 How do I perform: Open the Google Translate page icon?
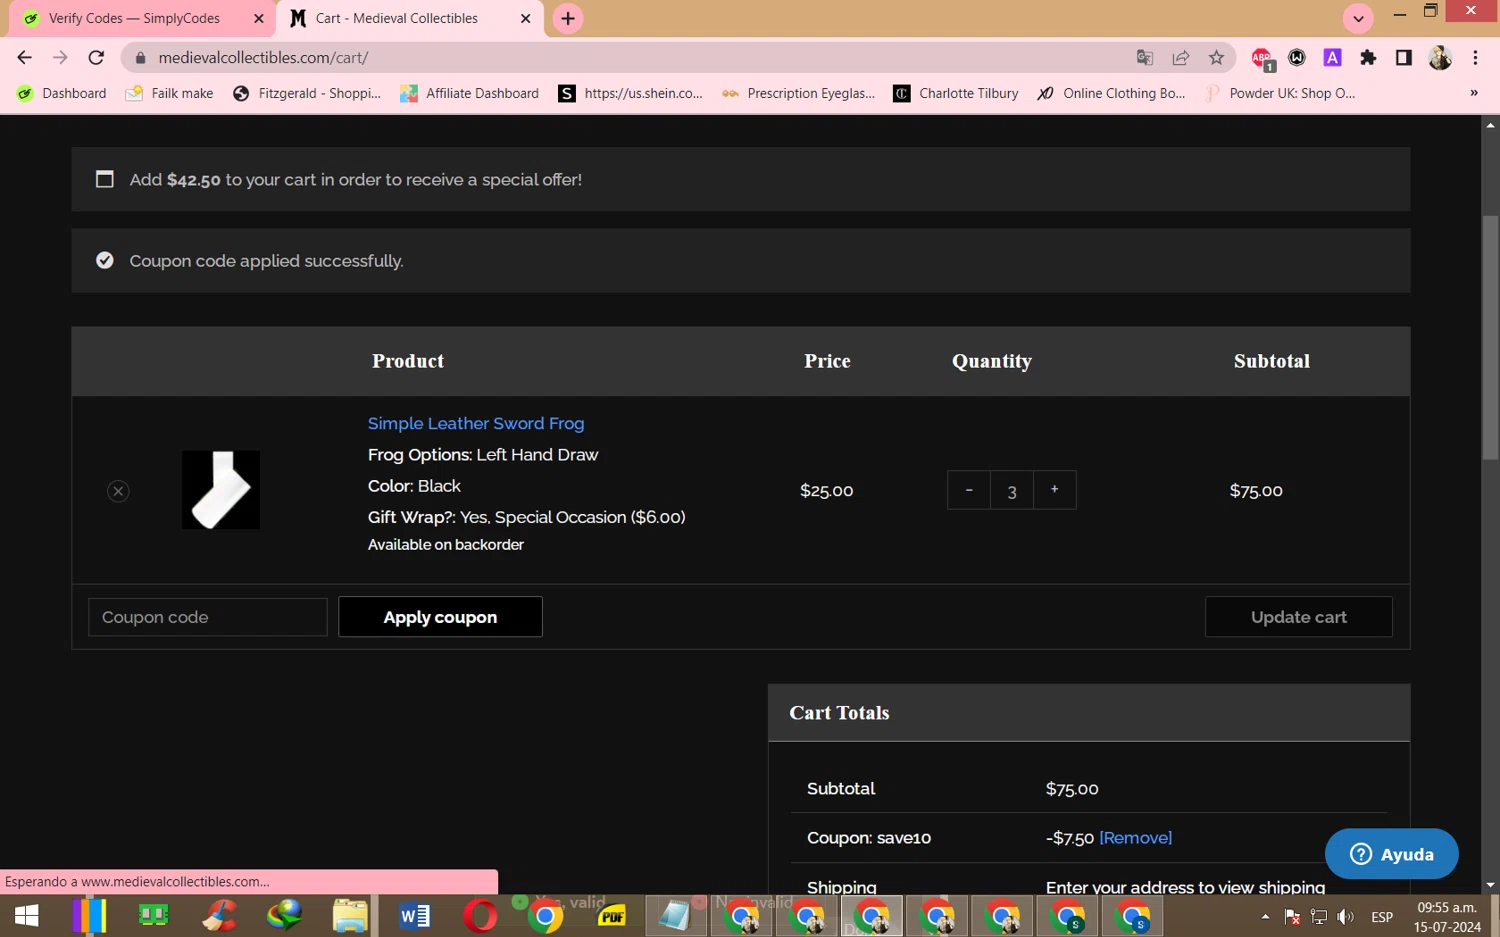(1145, 58)
